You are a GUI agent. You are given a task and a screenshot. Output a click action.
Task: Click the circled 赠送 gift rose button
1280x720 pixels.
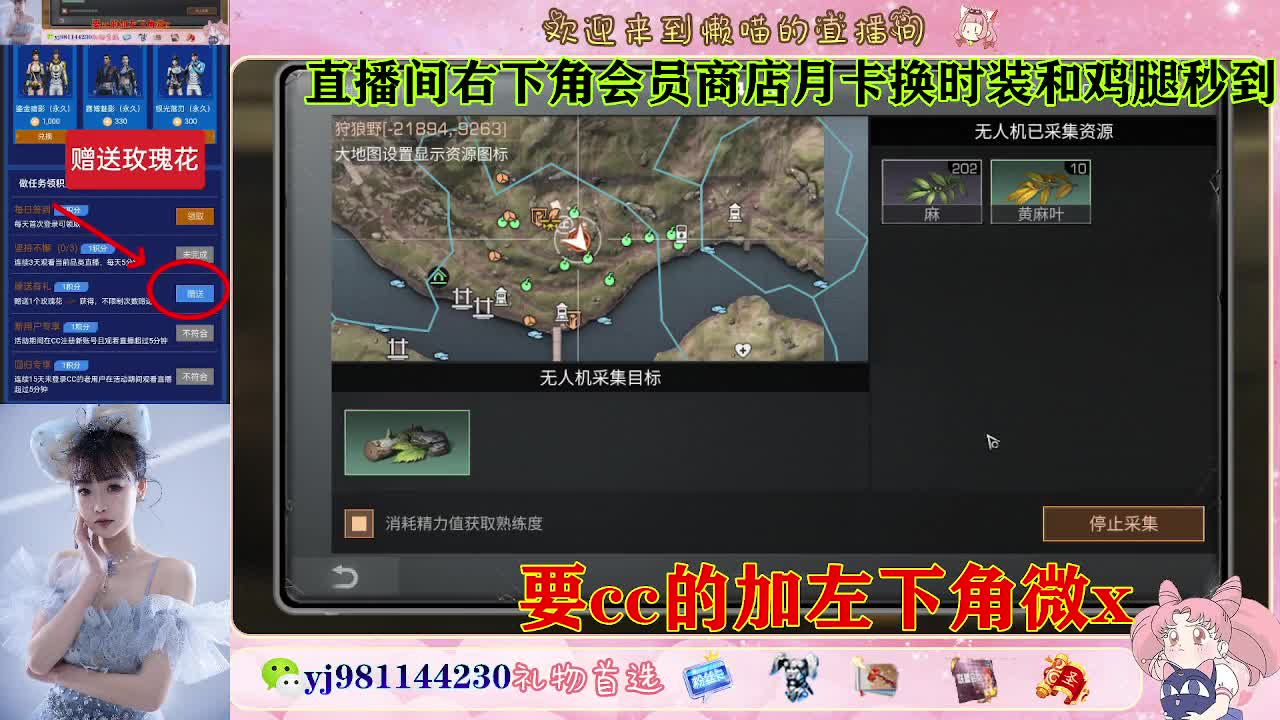pyautogui.click(x=196, y=293)
